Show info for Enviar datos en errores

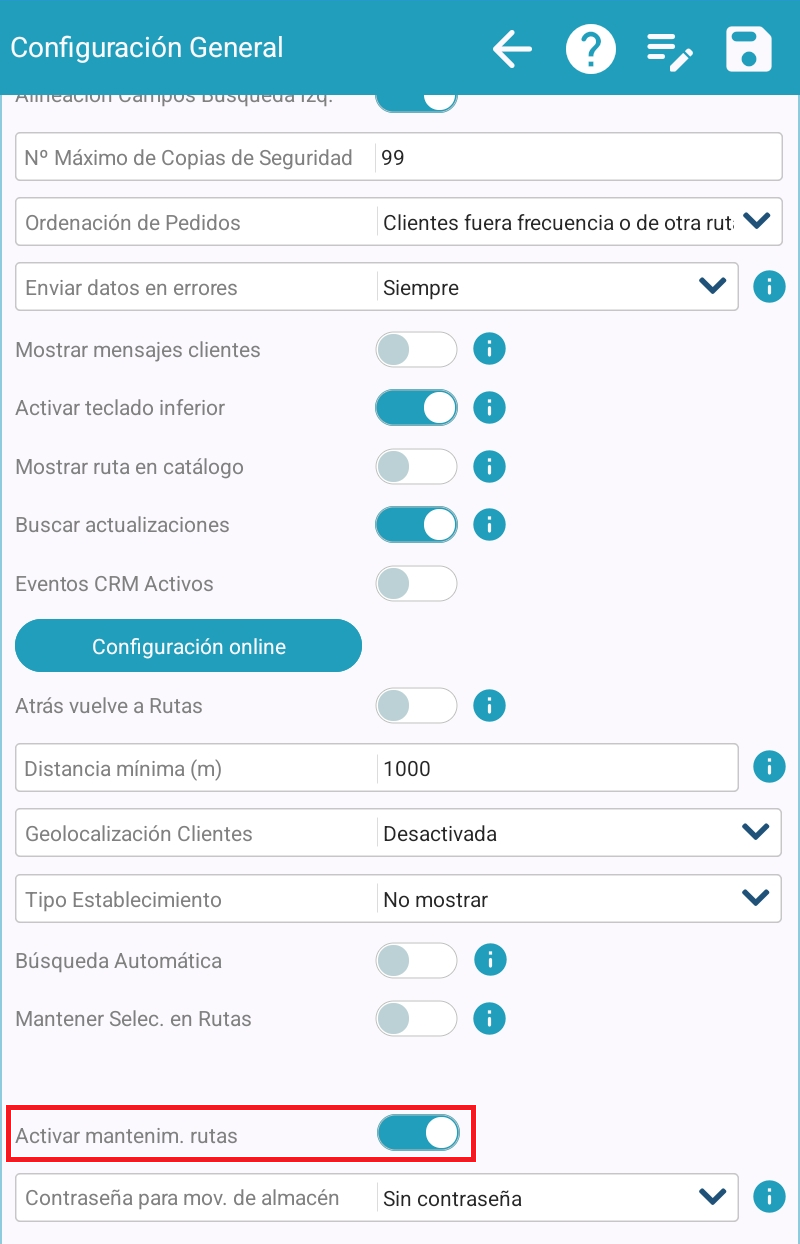[769, 287]
